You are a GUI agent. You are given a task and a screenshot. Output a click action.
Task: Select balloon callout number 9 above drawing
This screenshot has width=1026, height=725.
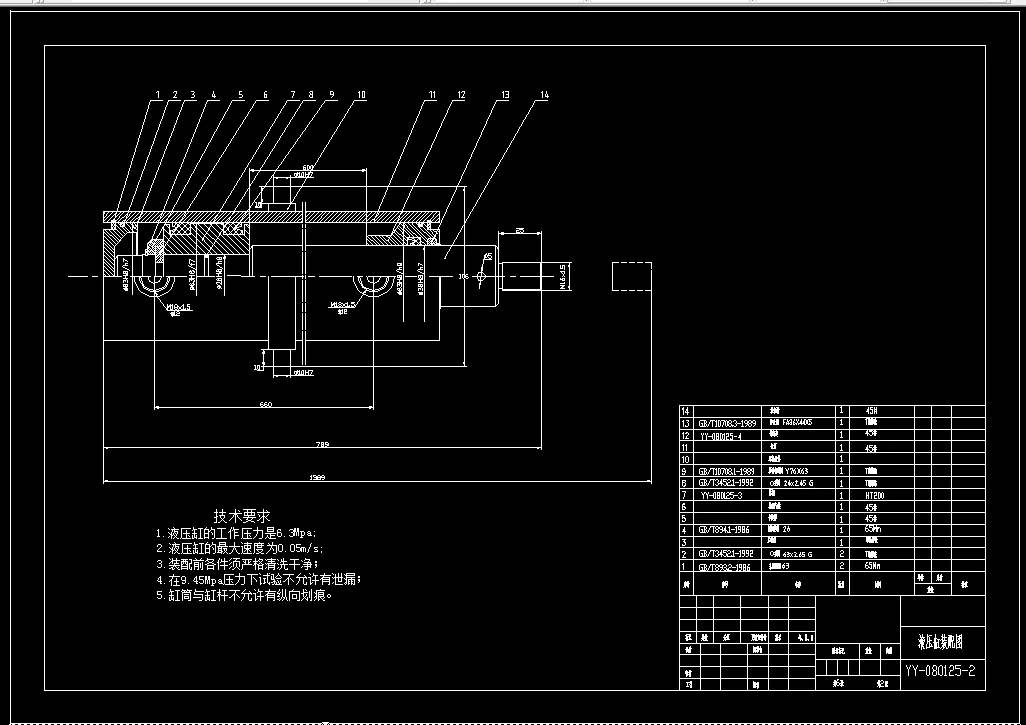(x=332, y=95)
